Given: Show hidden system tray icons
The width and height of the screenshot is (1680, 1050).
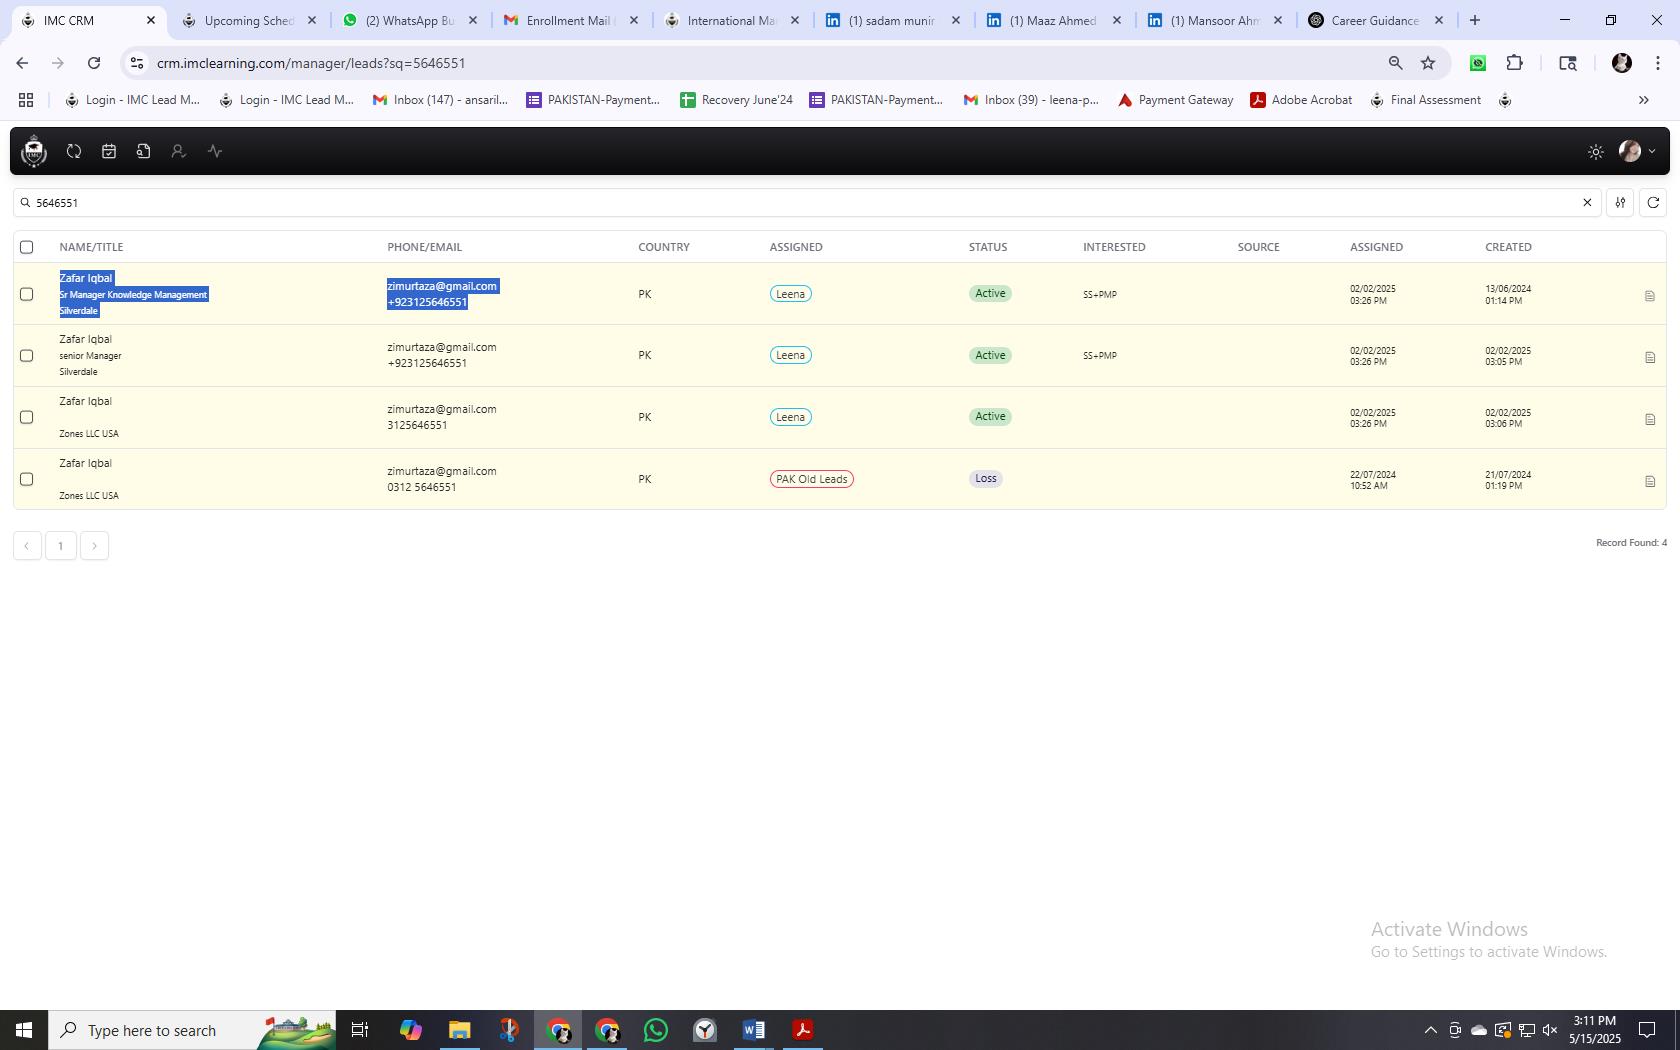Looking at the screenshot, I should (1430, 1030).
